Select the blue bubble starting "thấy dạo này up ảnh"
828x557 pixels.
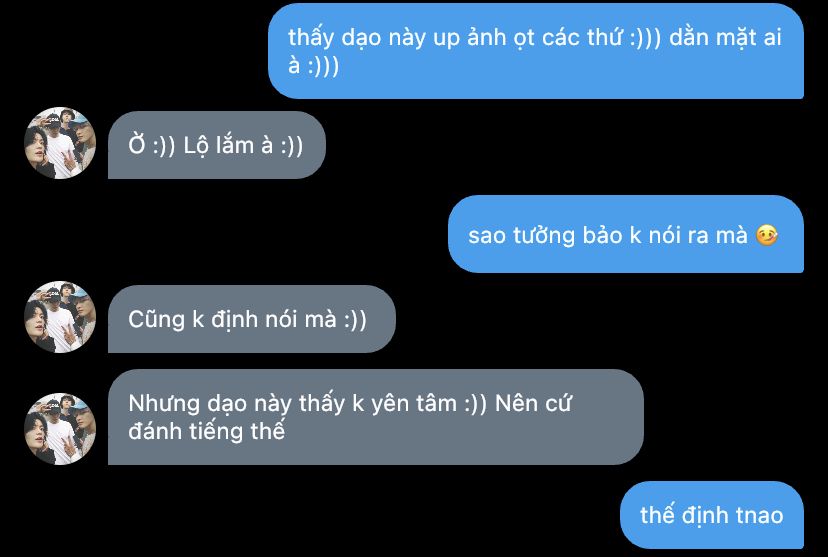click(536, 51)
